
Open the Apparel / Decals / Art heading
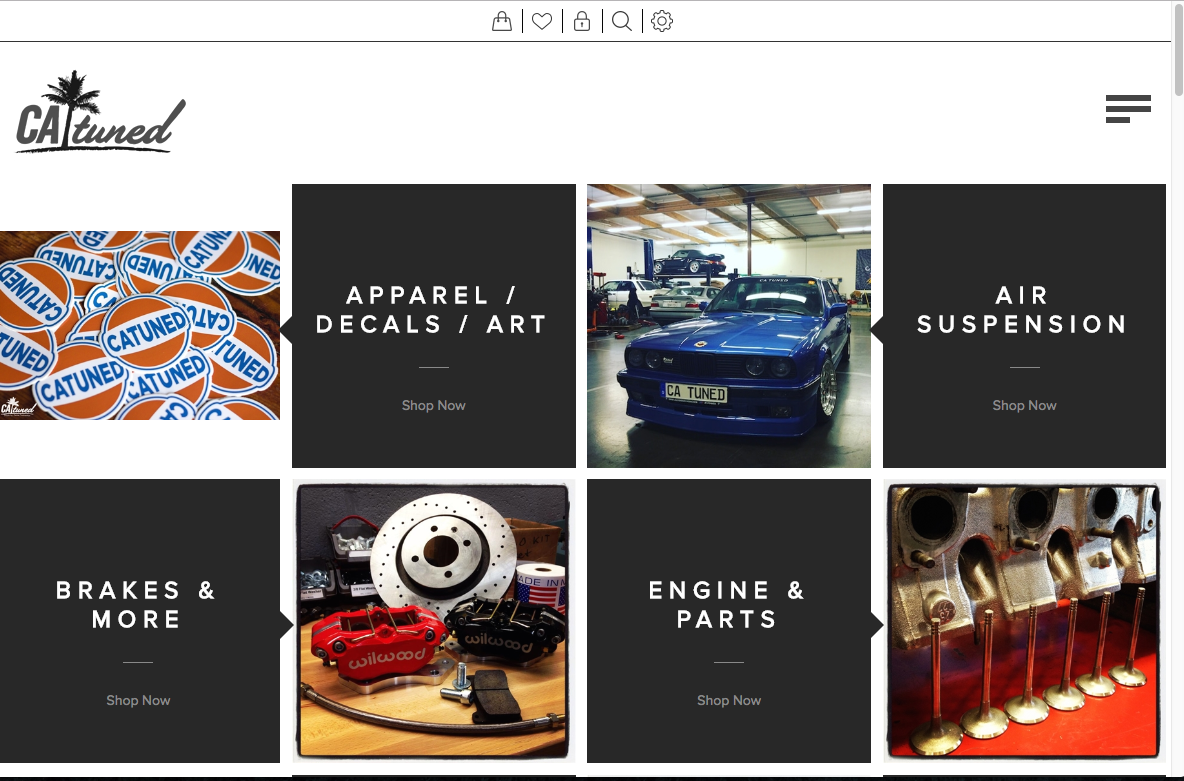pyautogui.click(x=432, y=310)
